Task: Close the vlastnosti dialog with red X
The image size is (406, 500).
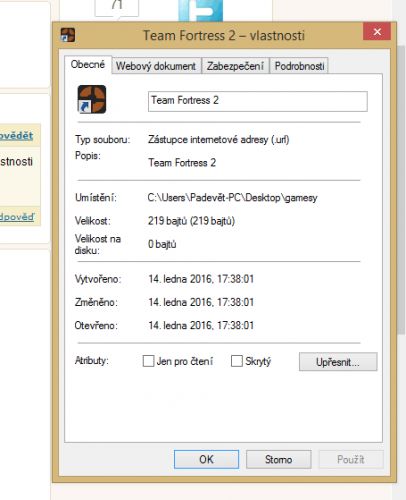Action: tap(377, 32)
